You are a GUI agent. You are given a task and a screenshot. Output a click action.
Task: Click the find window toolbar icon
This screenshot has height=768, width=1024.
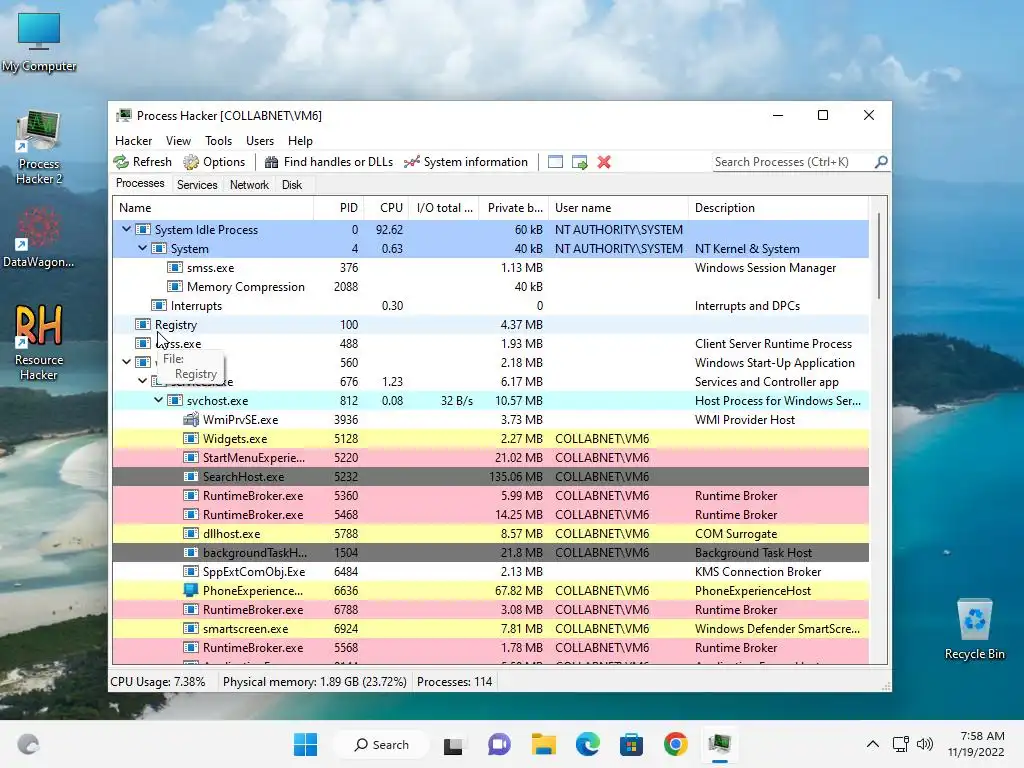coord(555,162)
